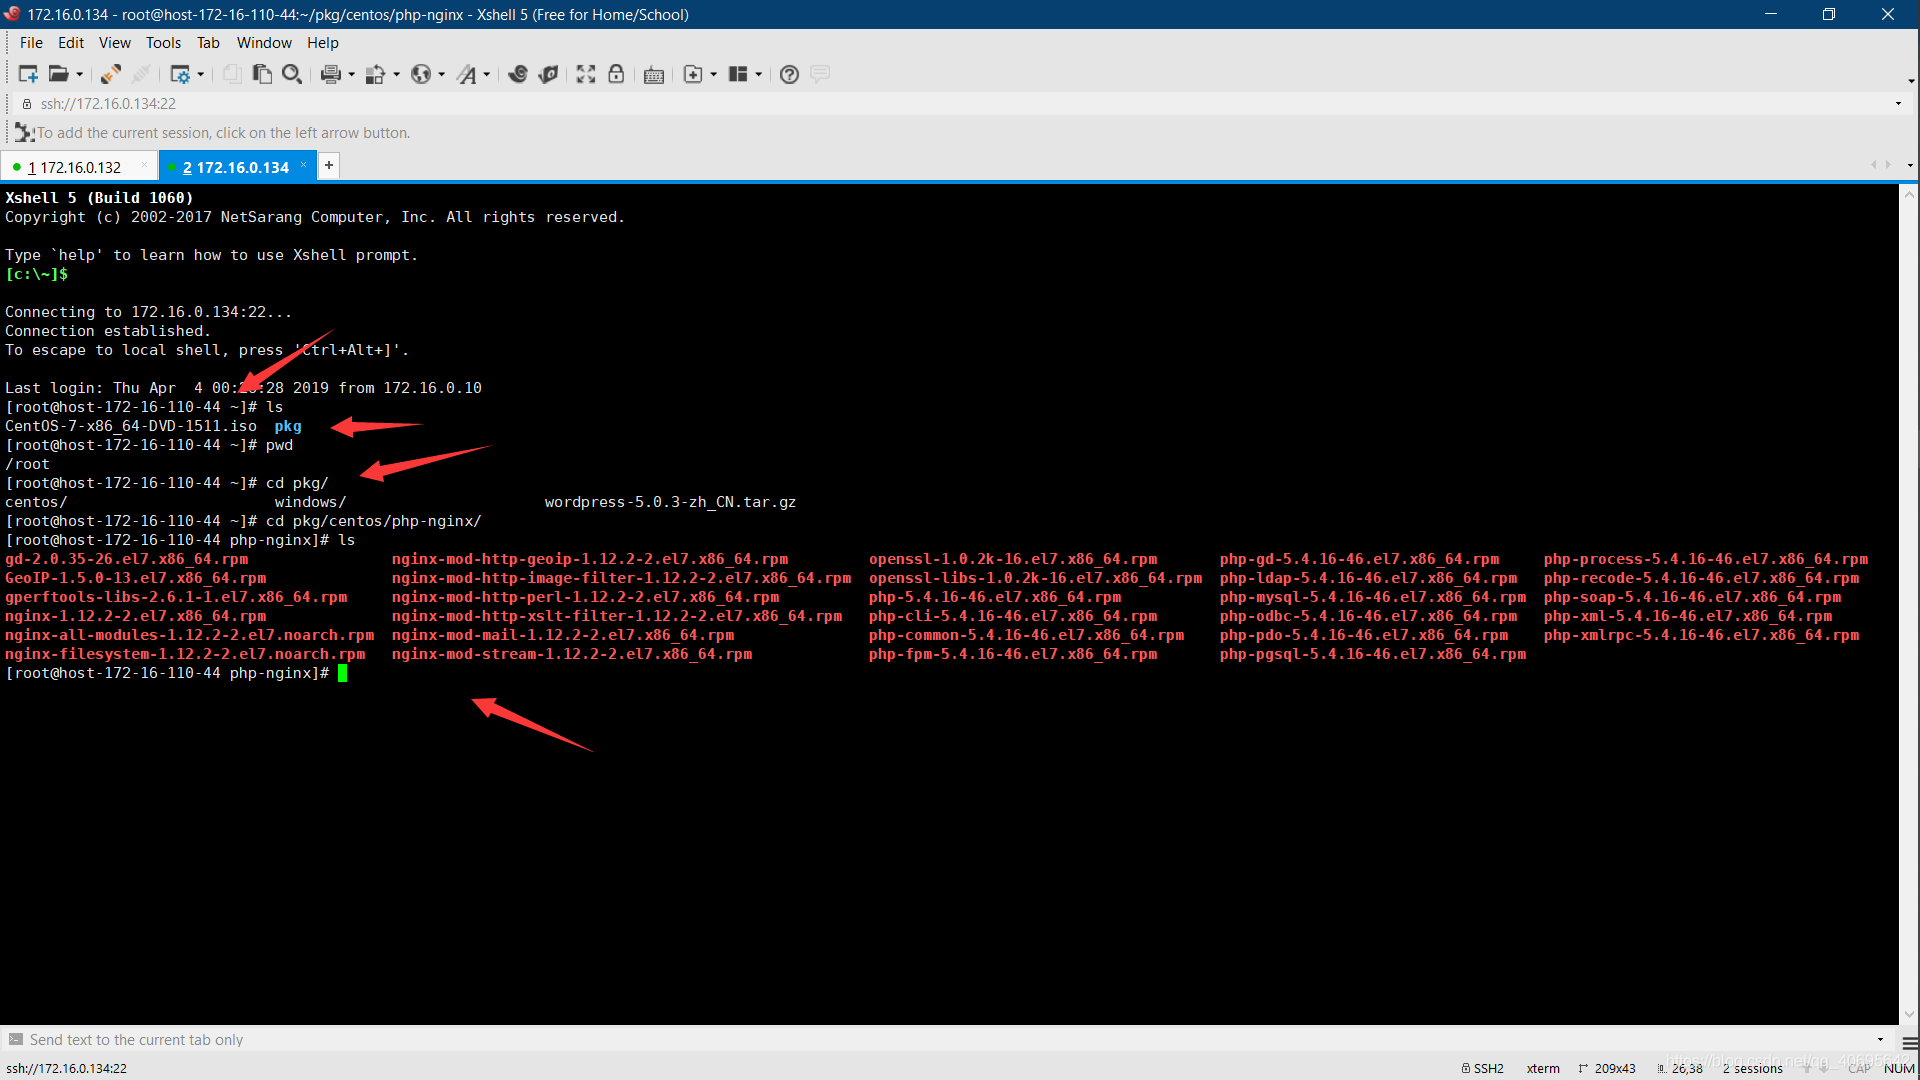
Task: Expand the tab list dropdown arrow at right
Action: [x=1910, y=166]
